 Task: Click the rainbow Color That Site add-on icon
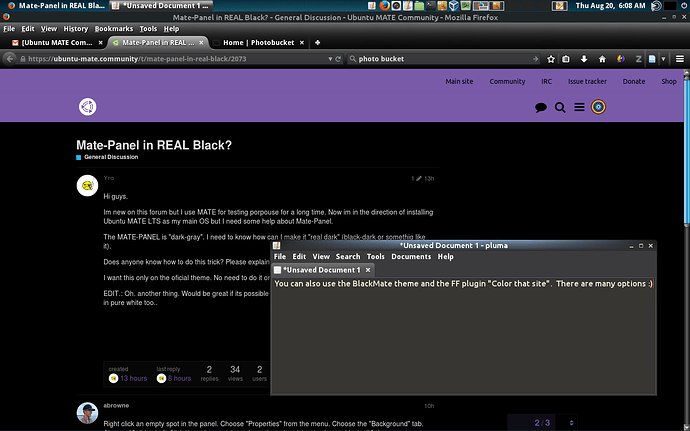[x=620, y=59]
